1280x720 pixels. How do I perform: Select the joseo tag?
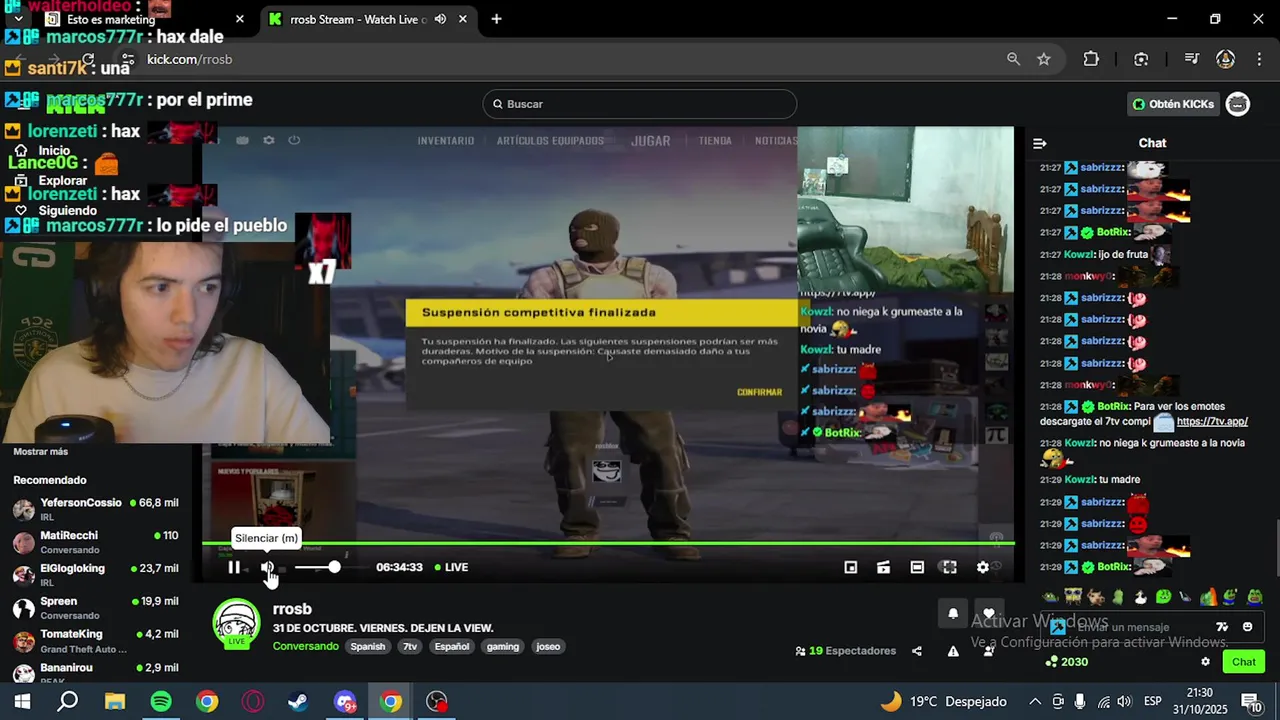(x=548, y=646)
